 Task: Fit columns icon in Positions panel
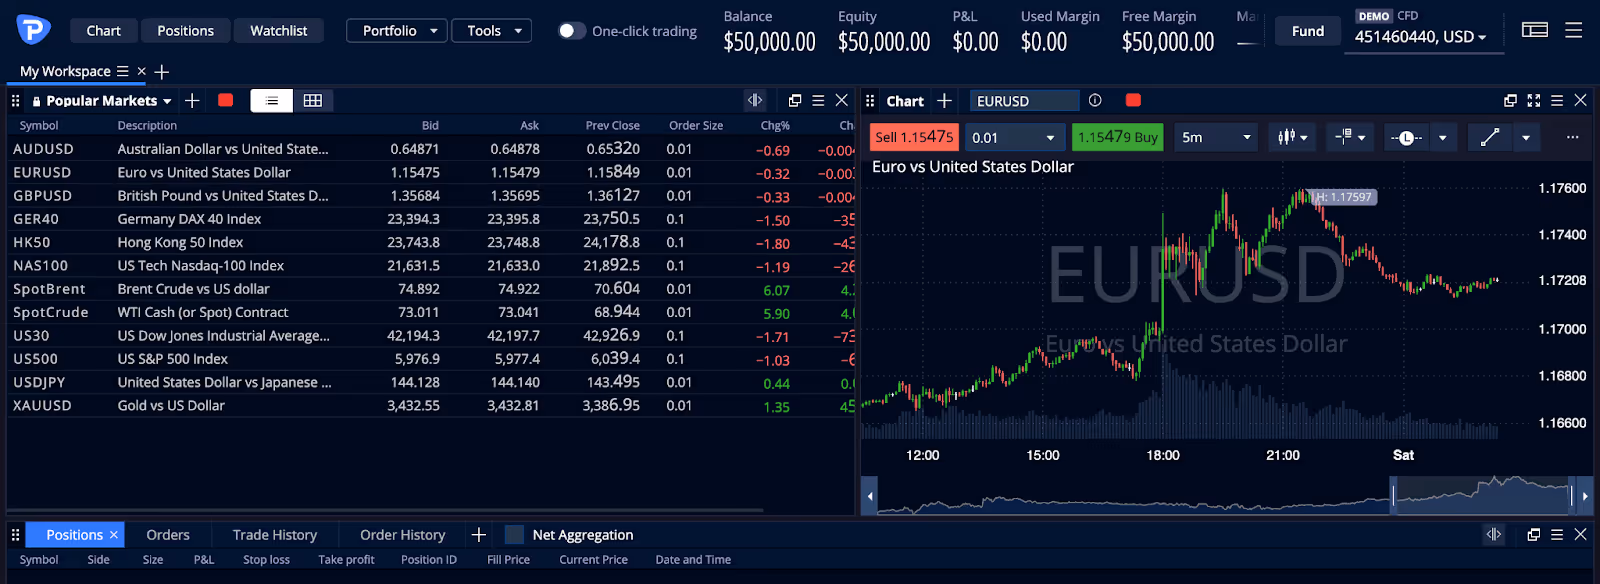[1494, 534]
